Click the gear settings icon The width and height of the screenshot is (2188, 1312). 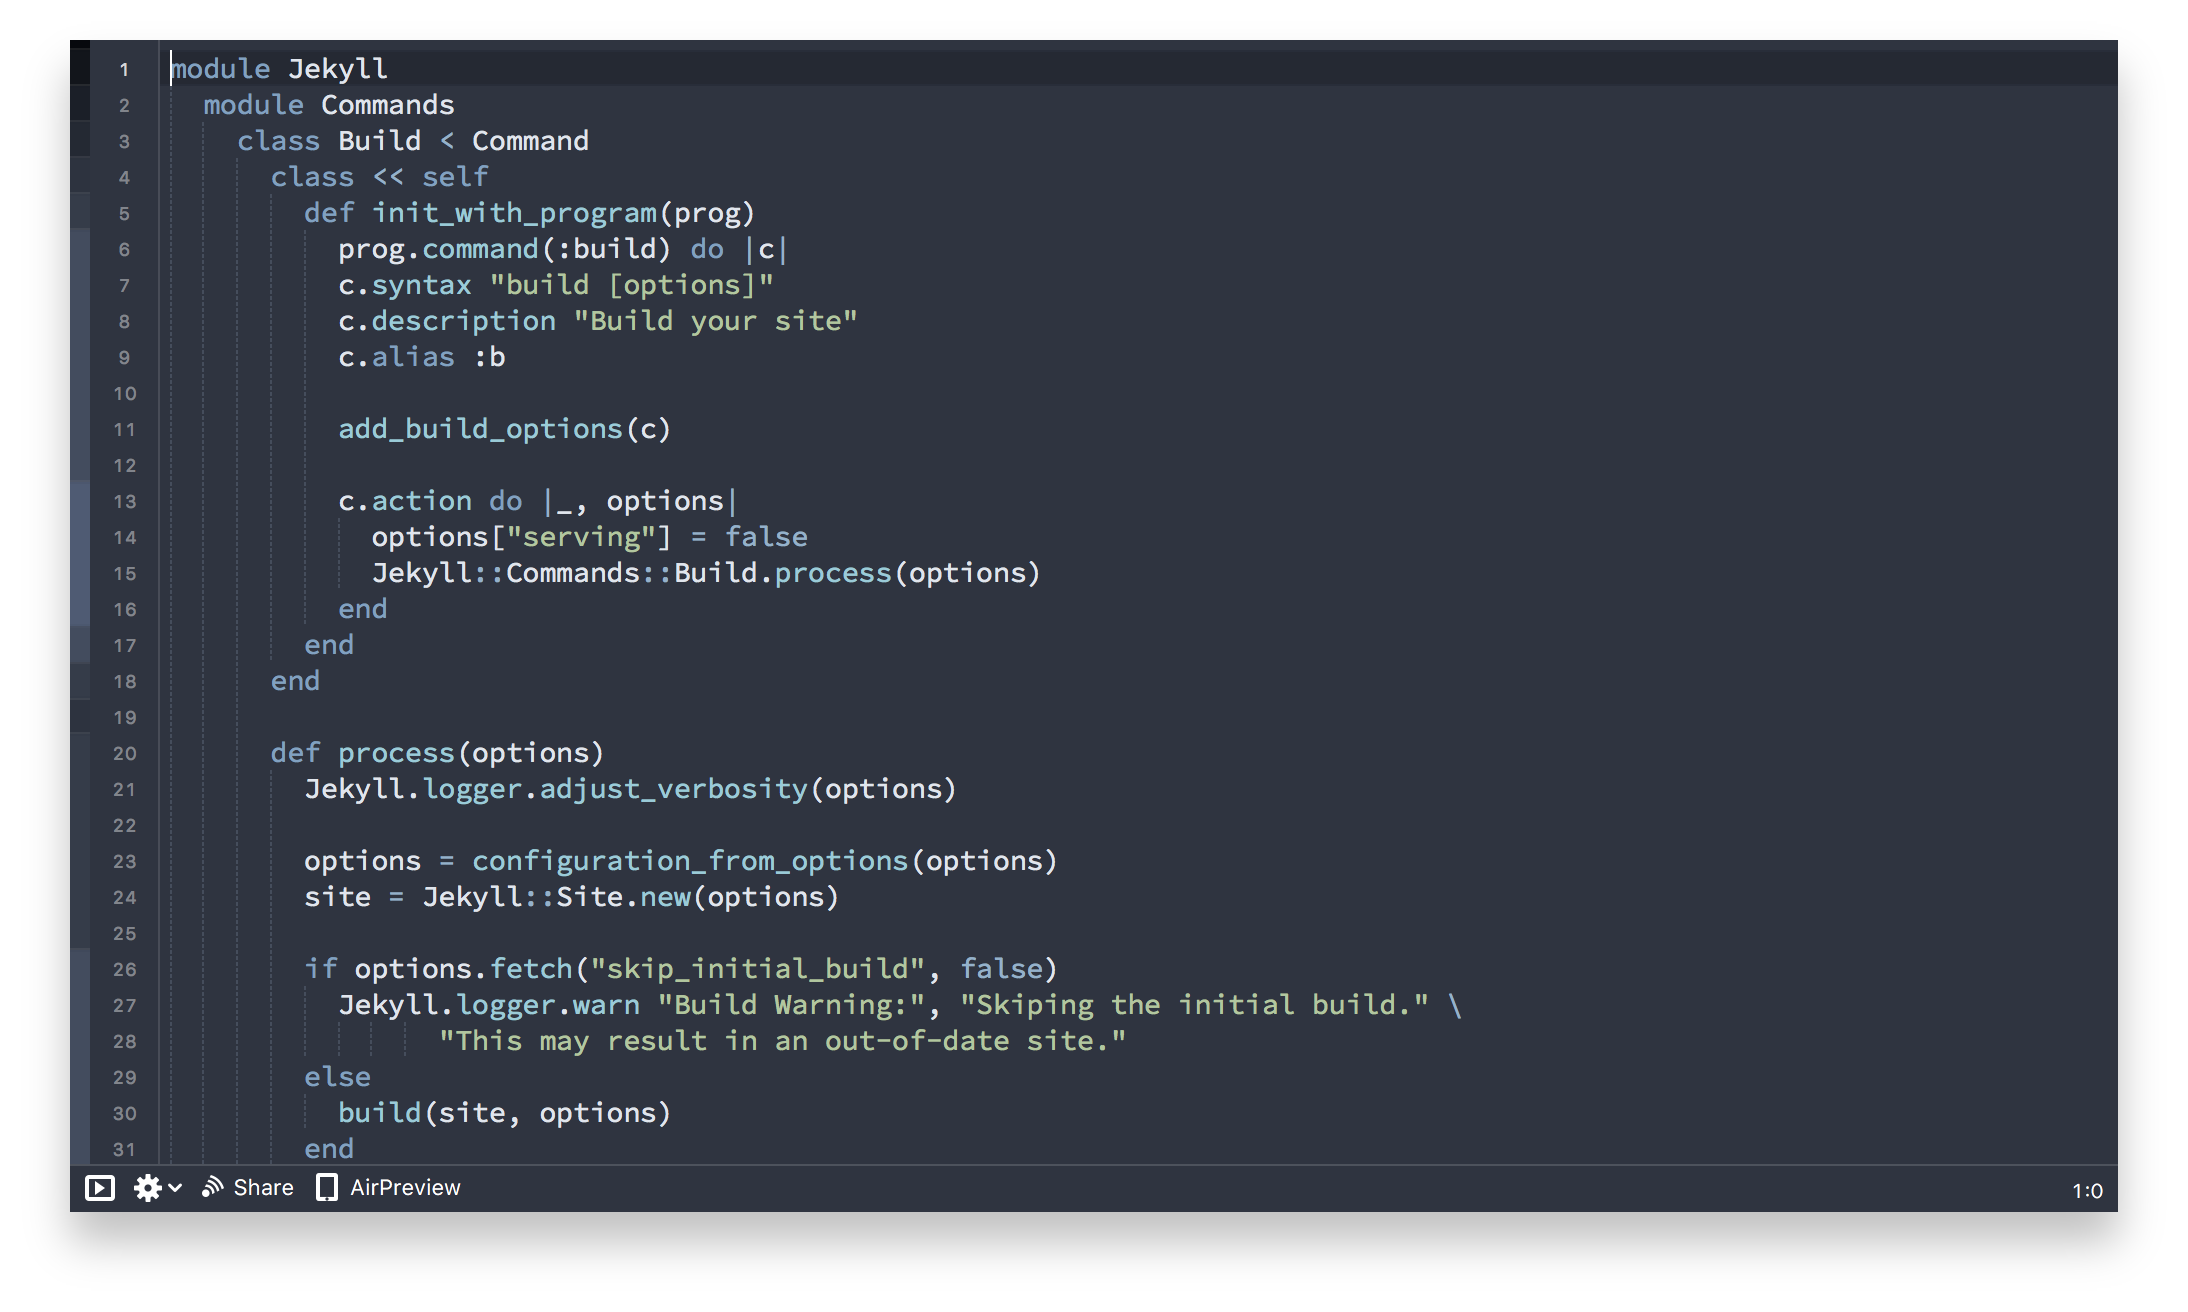147,1188
